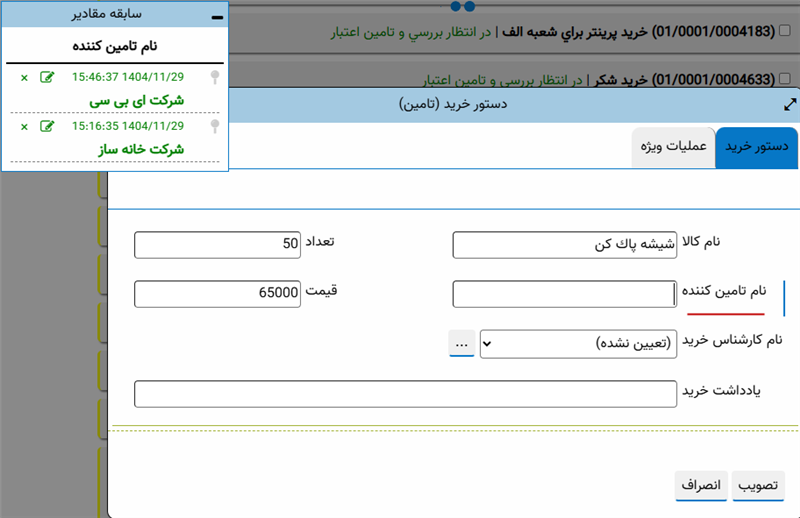Click the تصویب button
This screenshot has width=800, height=518.
coord(759,484)
